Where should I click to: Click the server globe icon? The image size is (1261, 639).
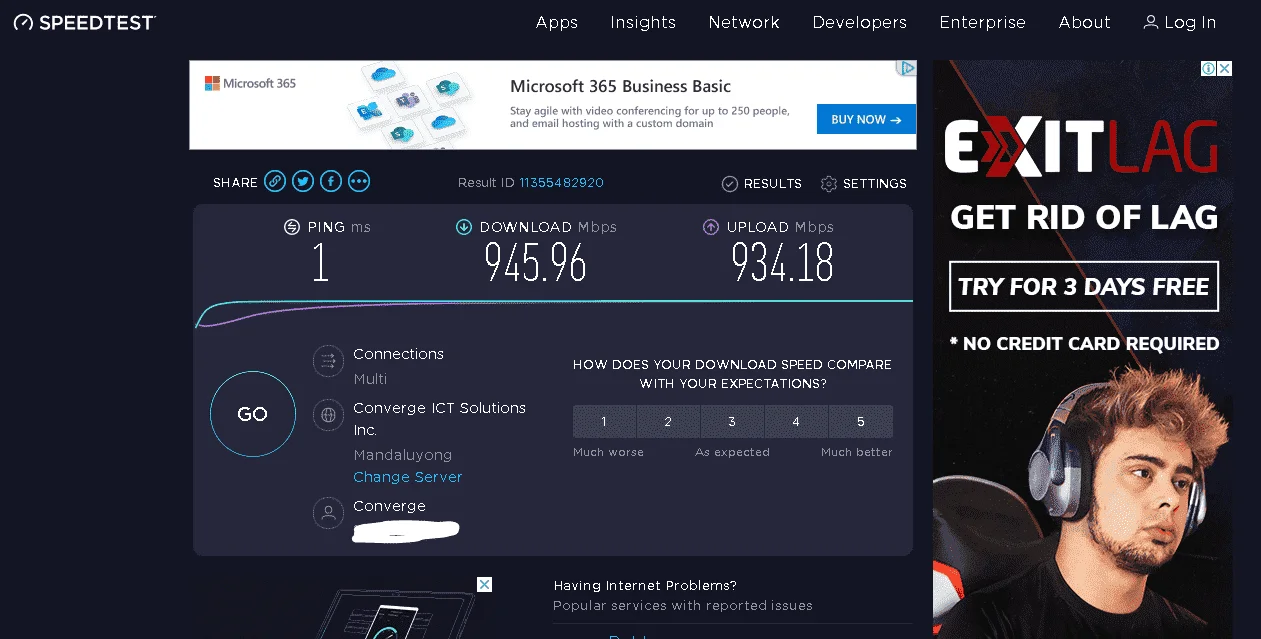[x=328, y=415]
